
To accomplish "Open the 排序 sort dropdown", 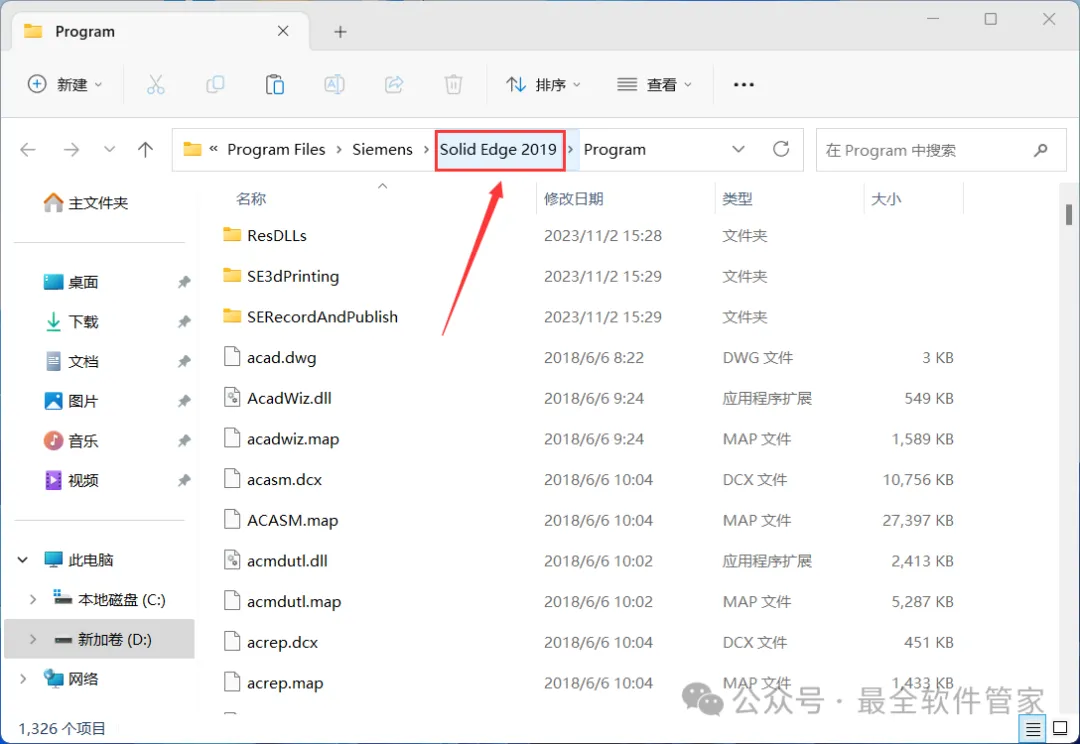I will tap(544, 85).
